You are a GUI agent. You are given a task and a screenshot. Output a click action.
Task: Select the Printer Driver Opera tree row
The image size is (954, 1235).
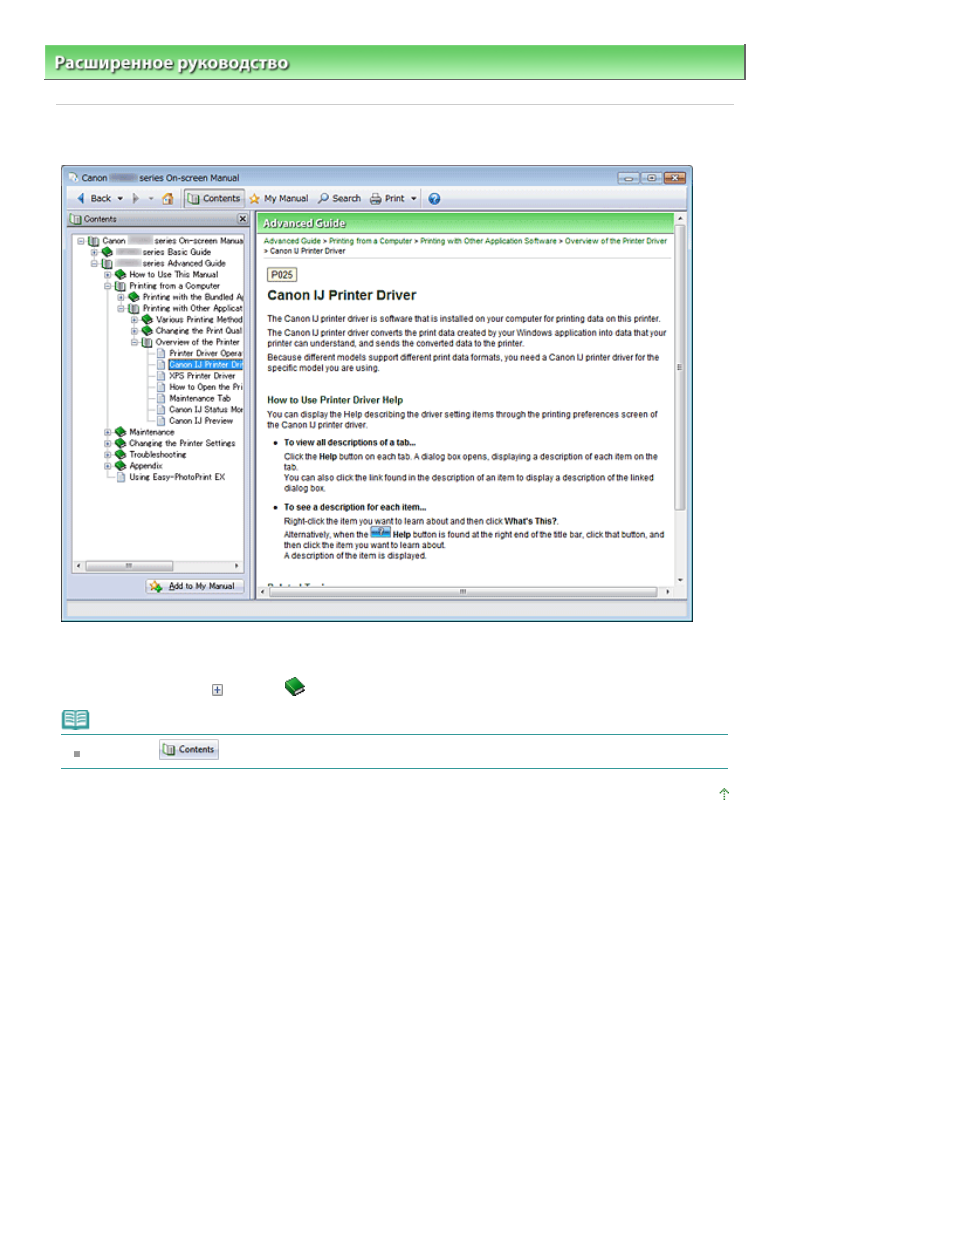point(205,353)
